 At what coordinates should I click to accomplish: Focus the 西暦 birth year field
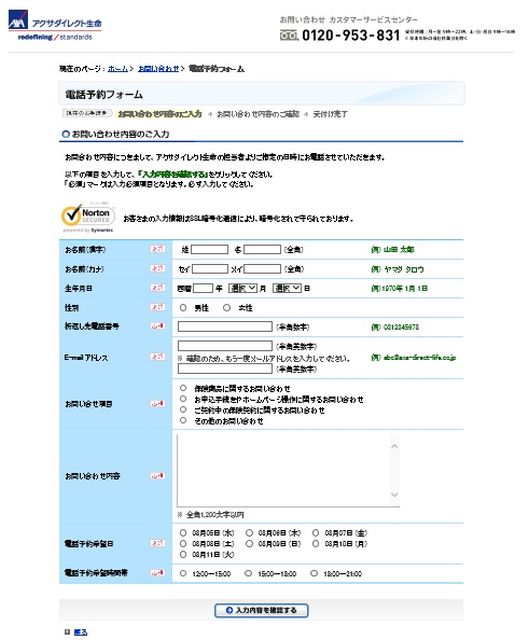tap(203, 288)
